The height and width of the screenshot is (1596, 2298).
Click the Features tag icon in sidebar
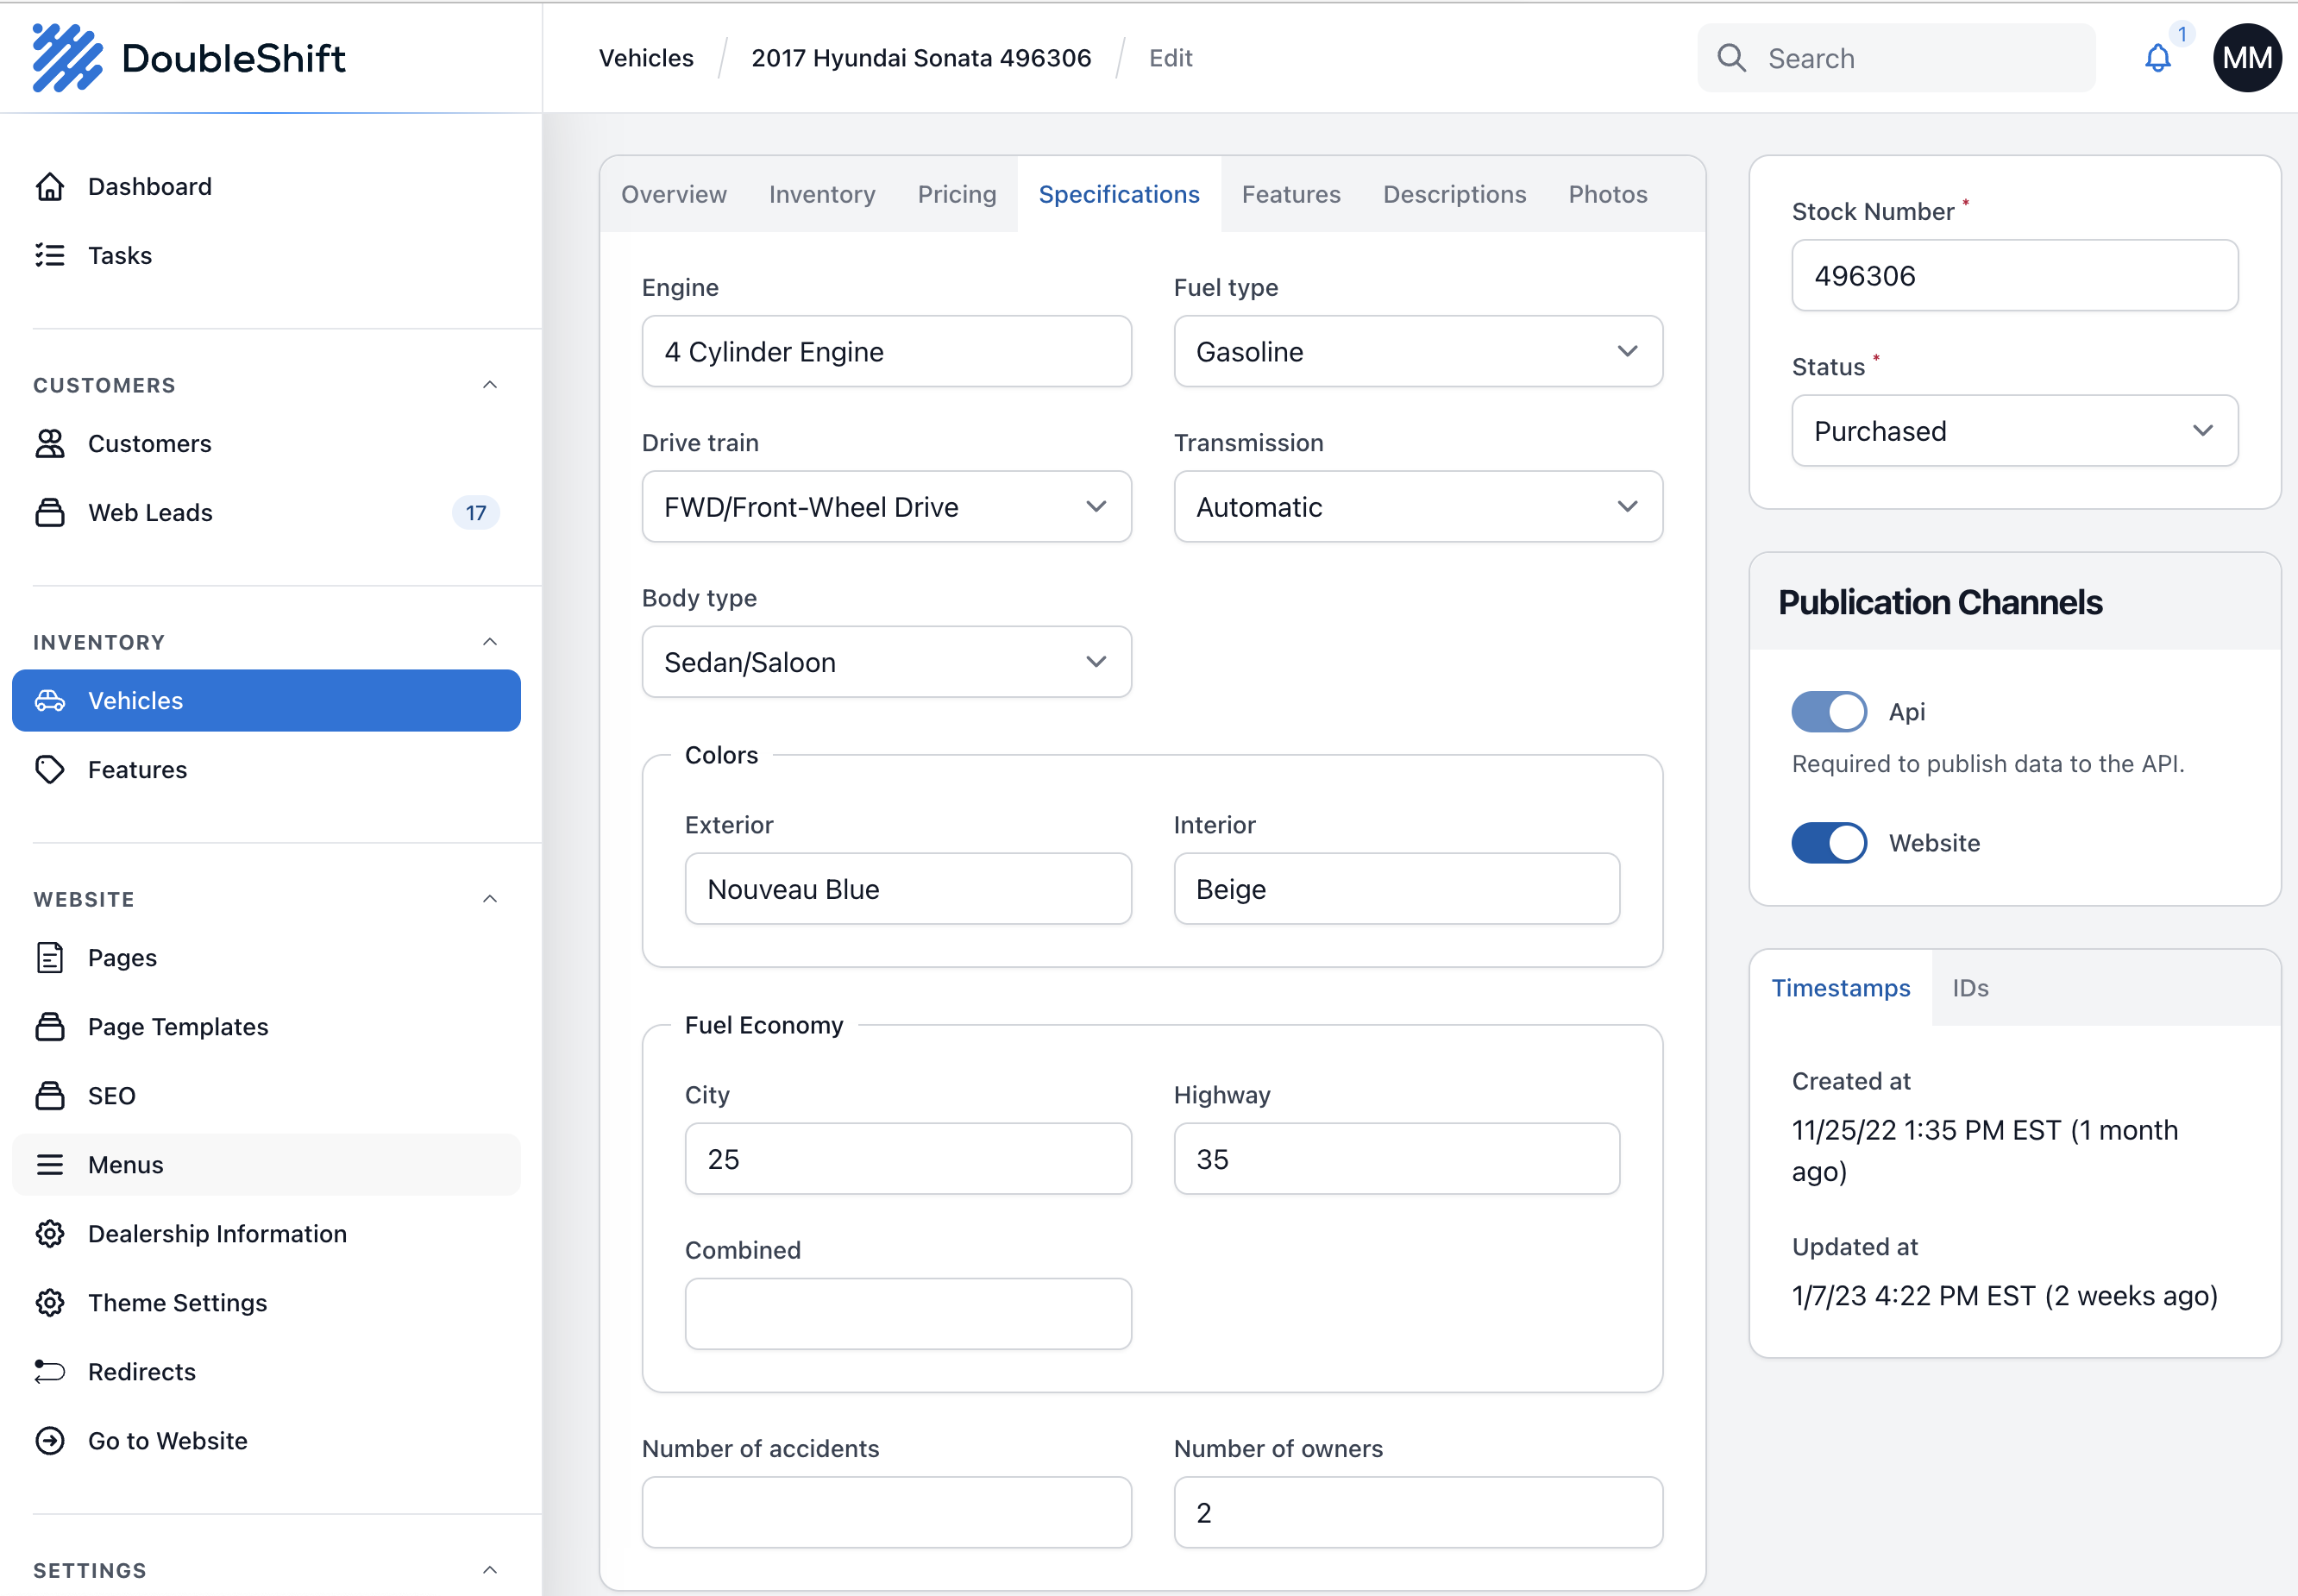pos(50,769)
